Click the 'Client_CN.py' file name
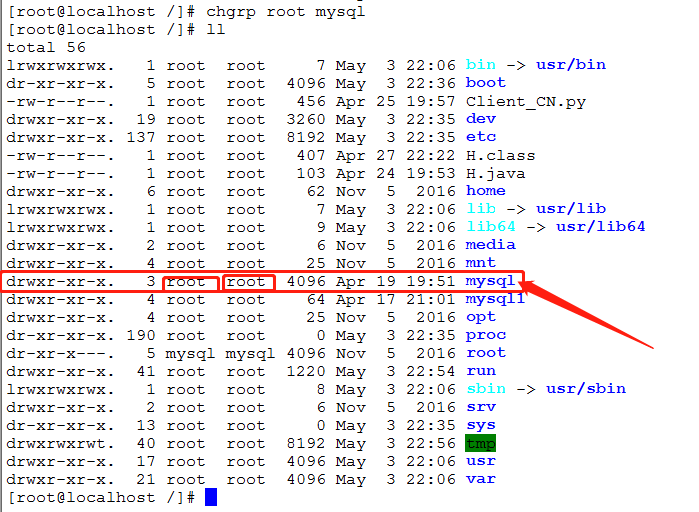This screenshot has height=512, width=699. pyautogui.click(x=526, y=102)
